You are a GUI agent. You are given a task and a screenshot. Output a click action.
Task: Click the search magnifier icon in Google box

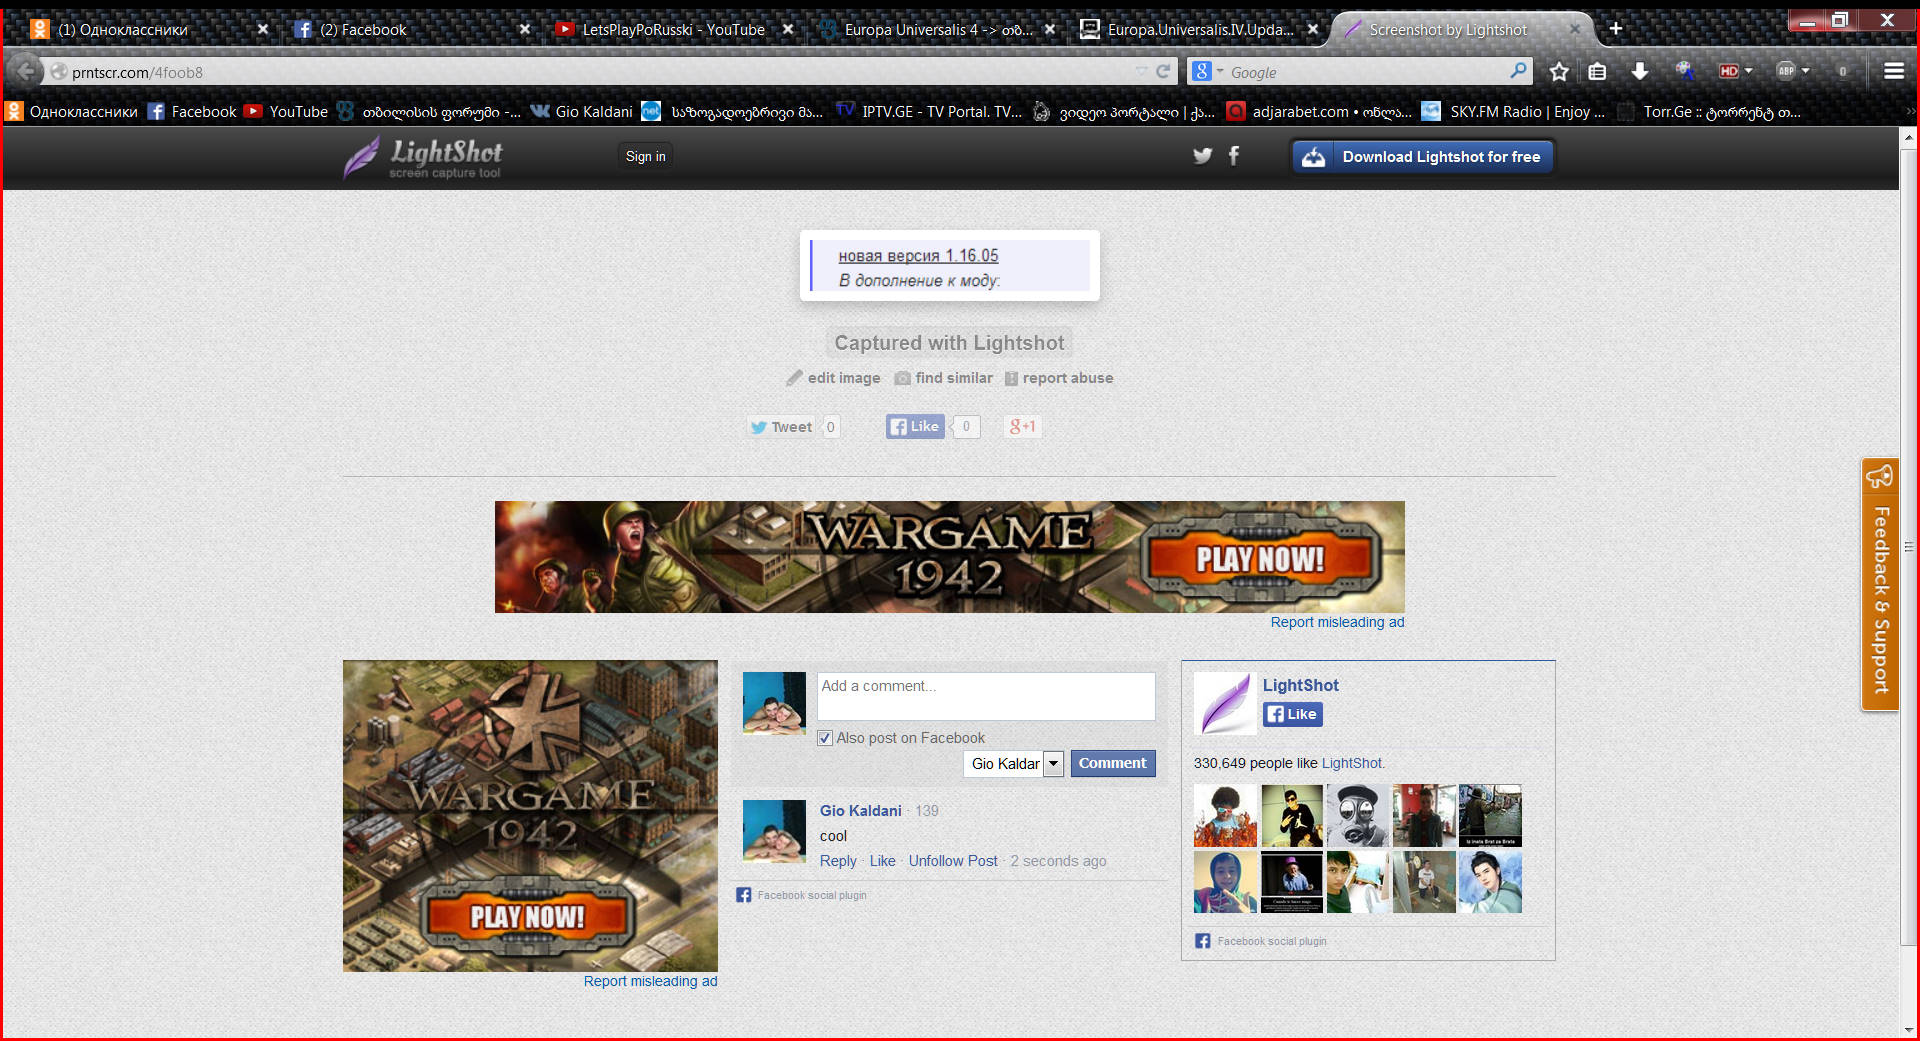coord(1518,71)
